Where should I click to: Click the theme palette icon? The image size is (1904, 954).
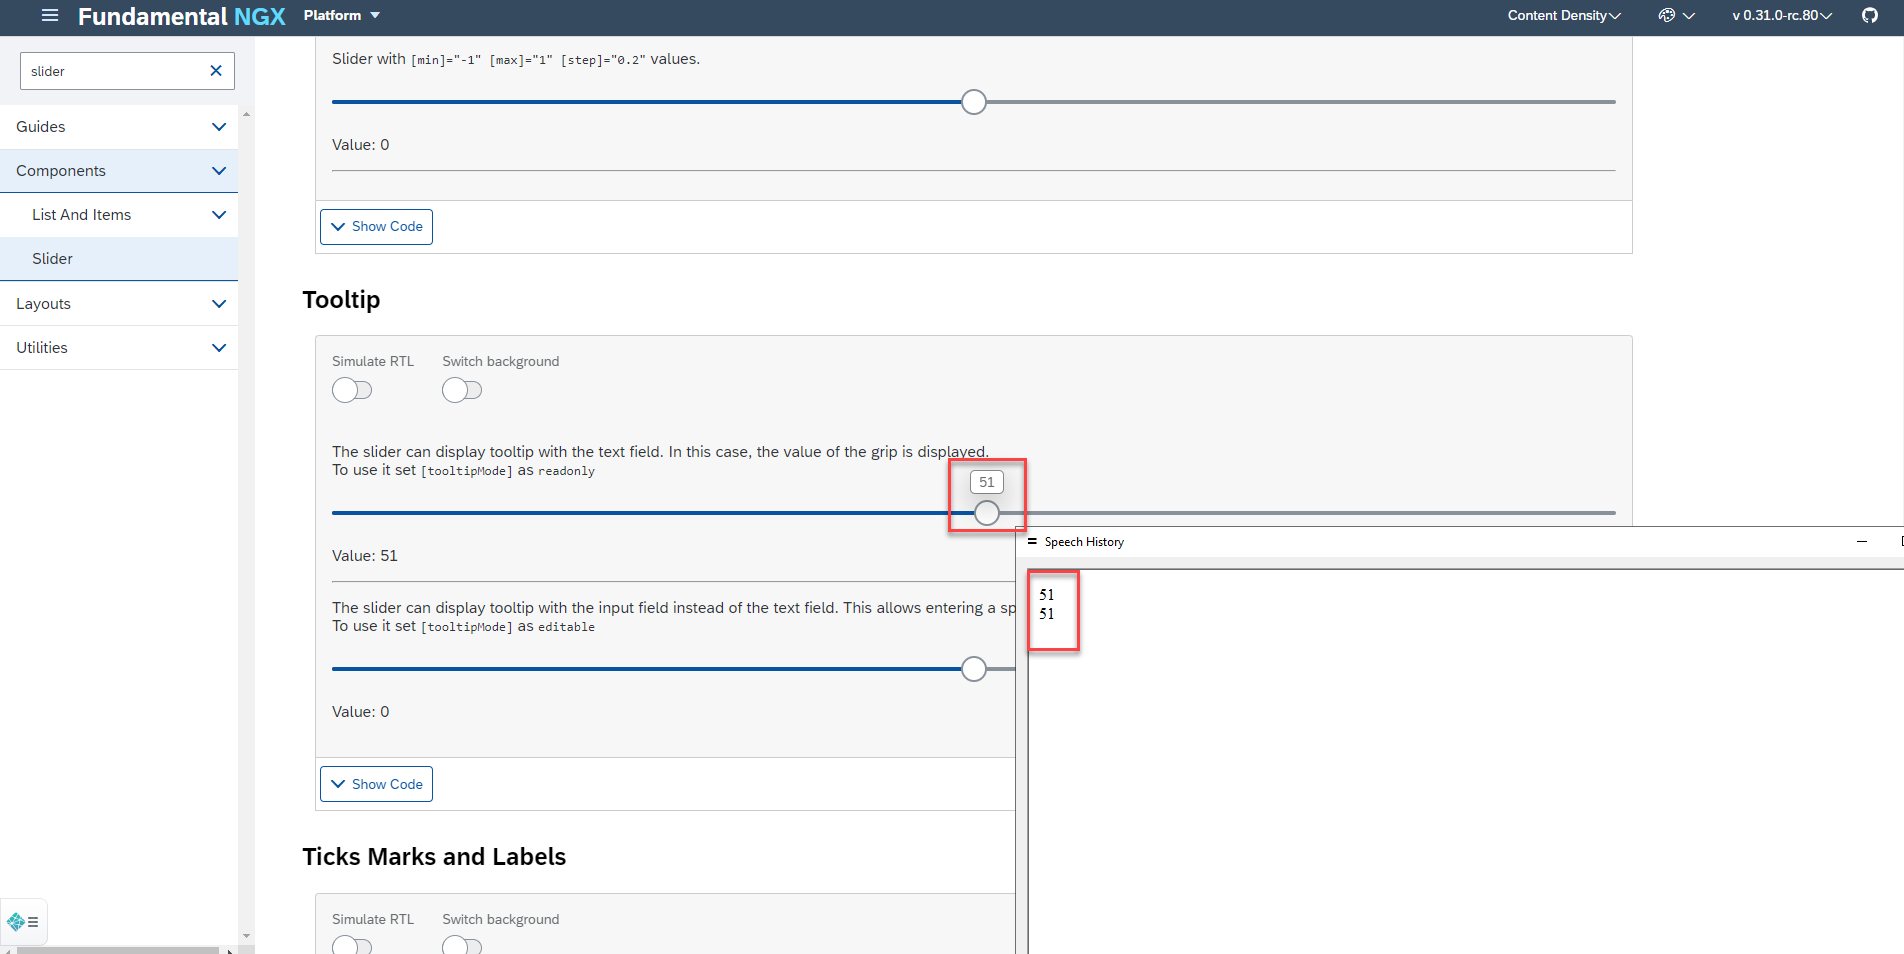click(x=1668, y=16)
